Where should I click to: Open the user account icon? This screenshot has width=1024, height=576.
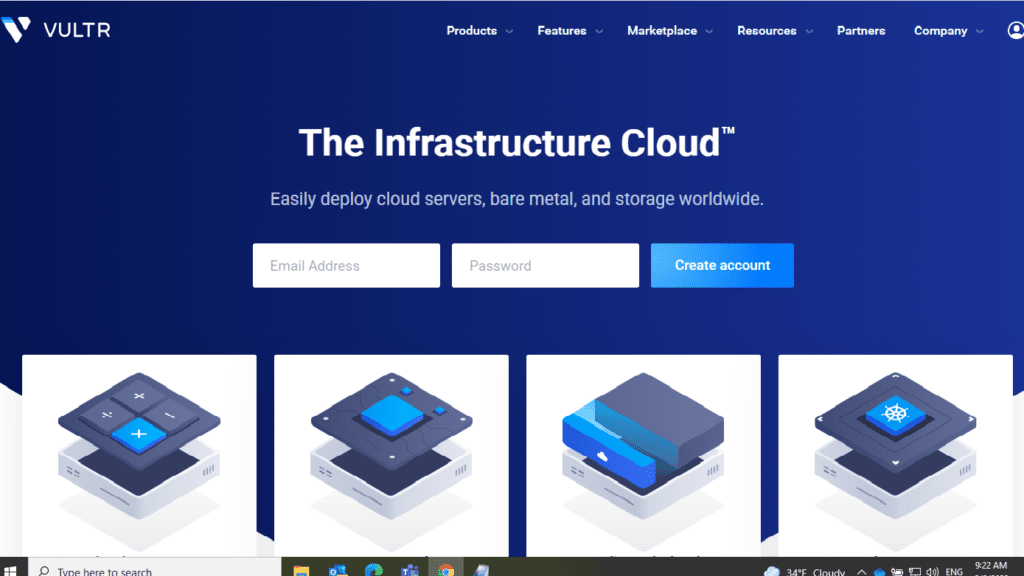coord(1016,30)
